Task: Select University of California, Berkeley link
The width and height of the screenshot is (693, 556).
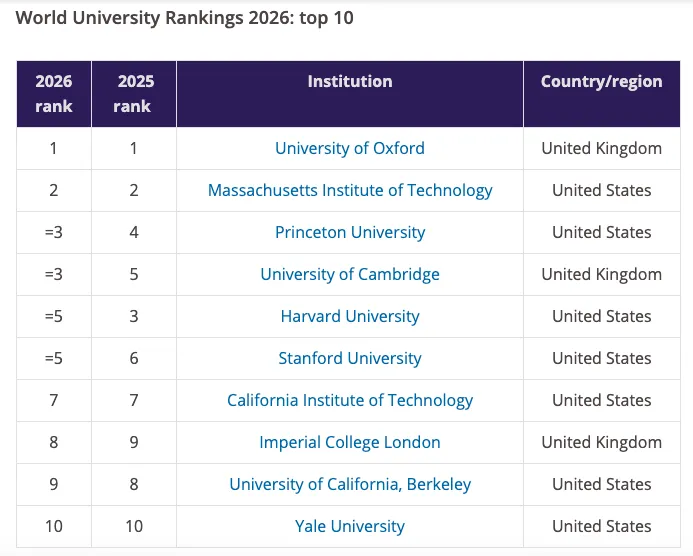Action: click(350, 484)
